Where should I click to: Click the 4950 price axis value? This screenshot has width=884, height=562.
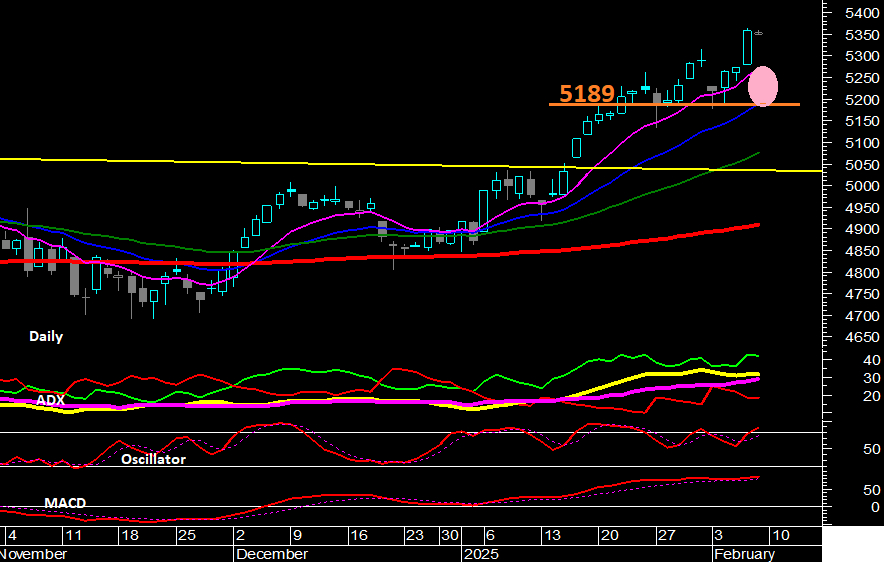pyautogui.click(x=862, y=208)
